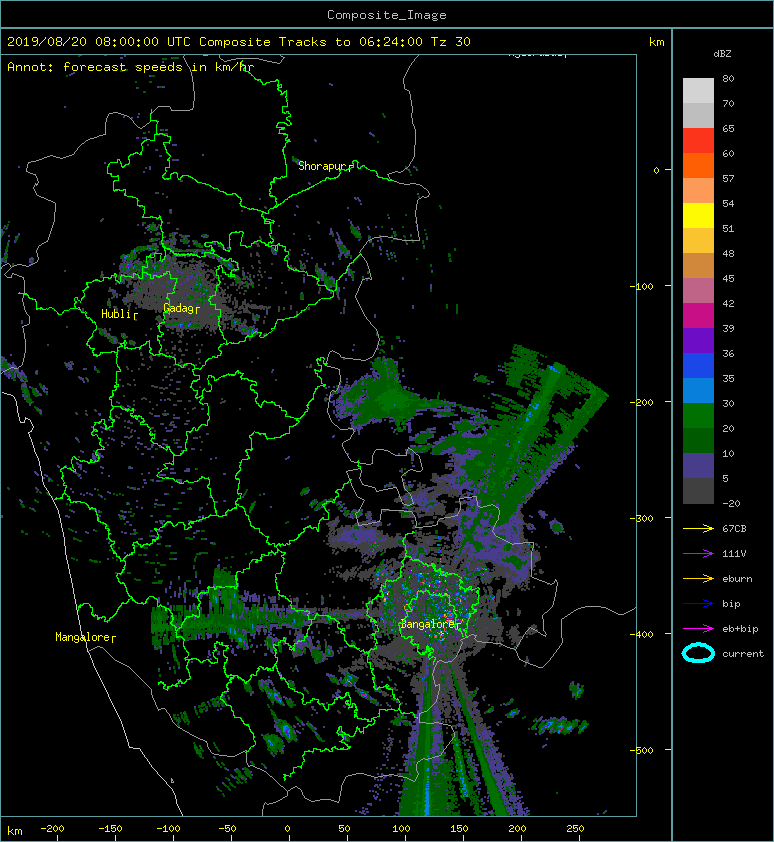Click the cyan current ellipse legend icon
The width and height of the screenshot is (774, 842).
pyautogui.click(x=698, y=653)
